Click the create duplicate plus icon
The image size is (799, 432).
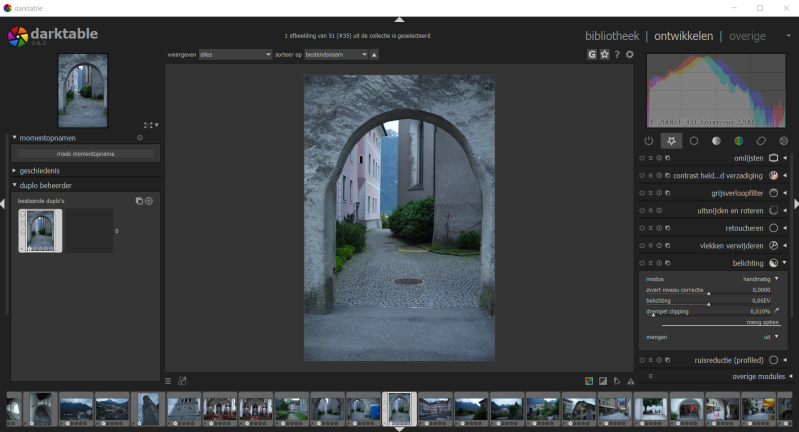[x=149, y=201]
